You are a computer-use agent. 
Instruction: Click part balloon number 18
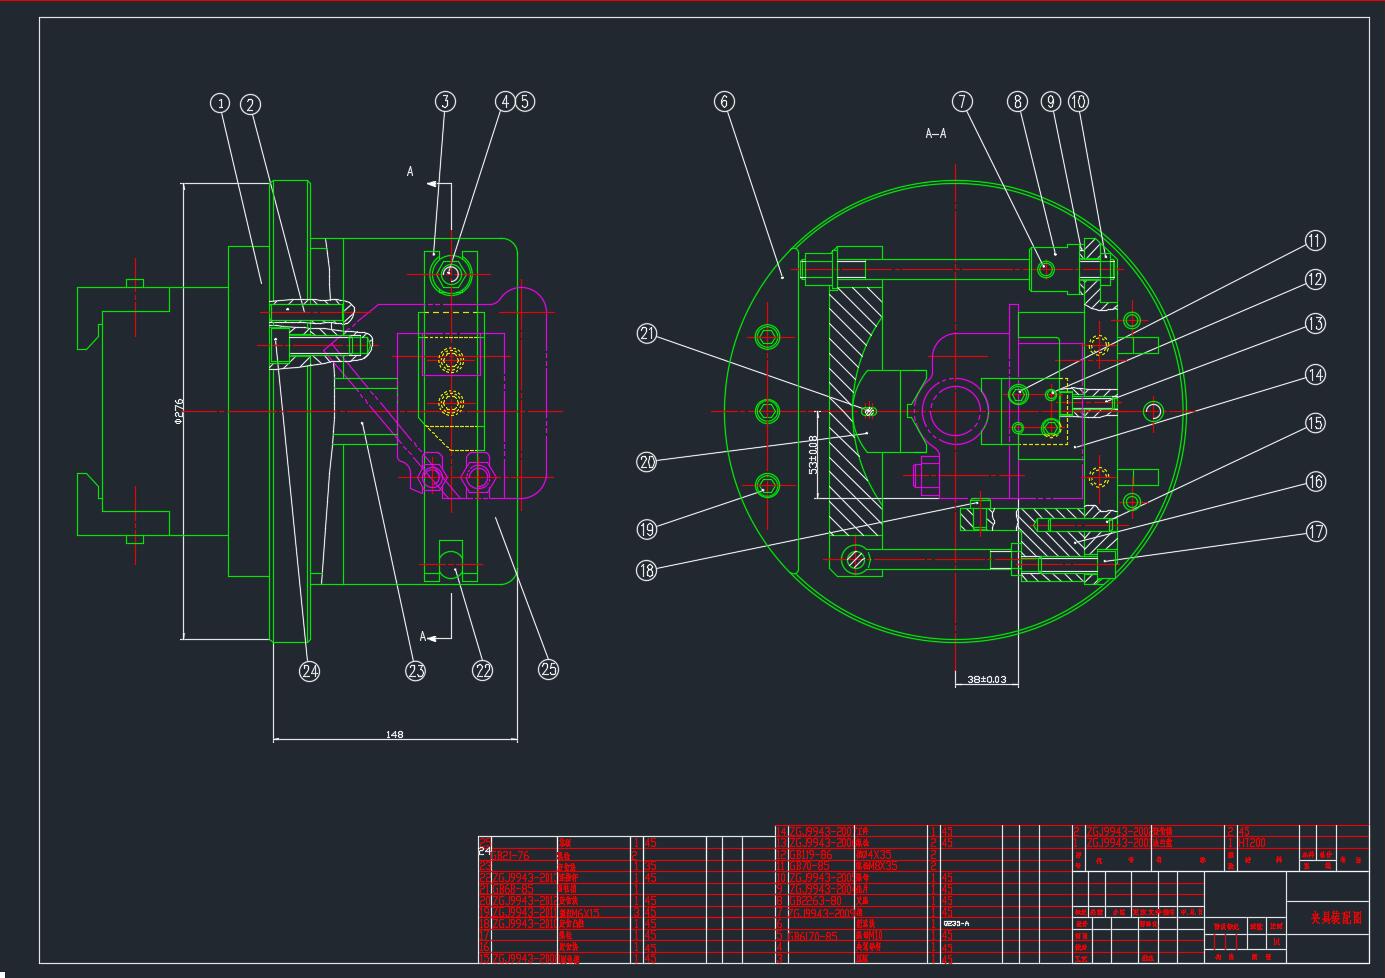(x=647, y=570)
